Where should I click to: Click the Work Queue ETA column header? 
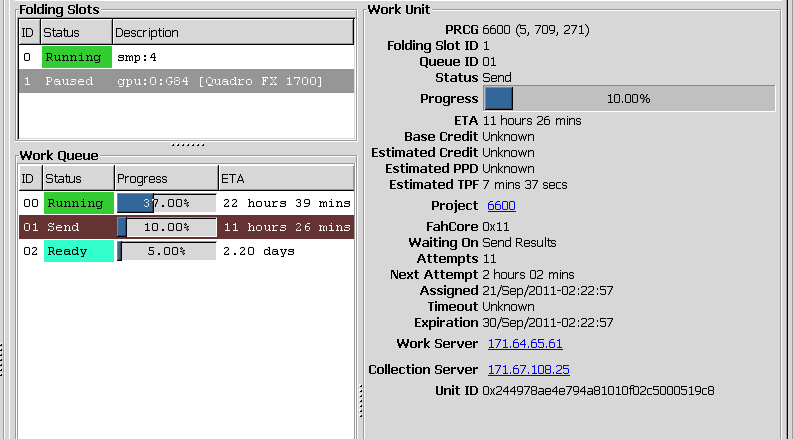click(286, 179)
